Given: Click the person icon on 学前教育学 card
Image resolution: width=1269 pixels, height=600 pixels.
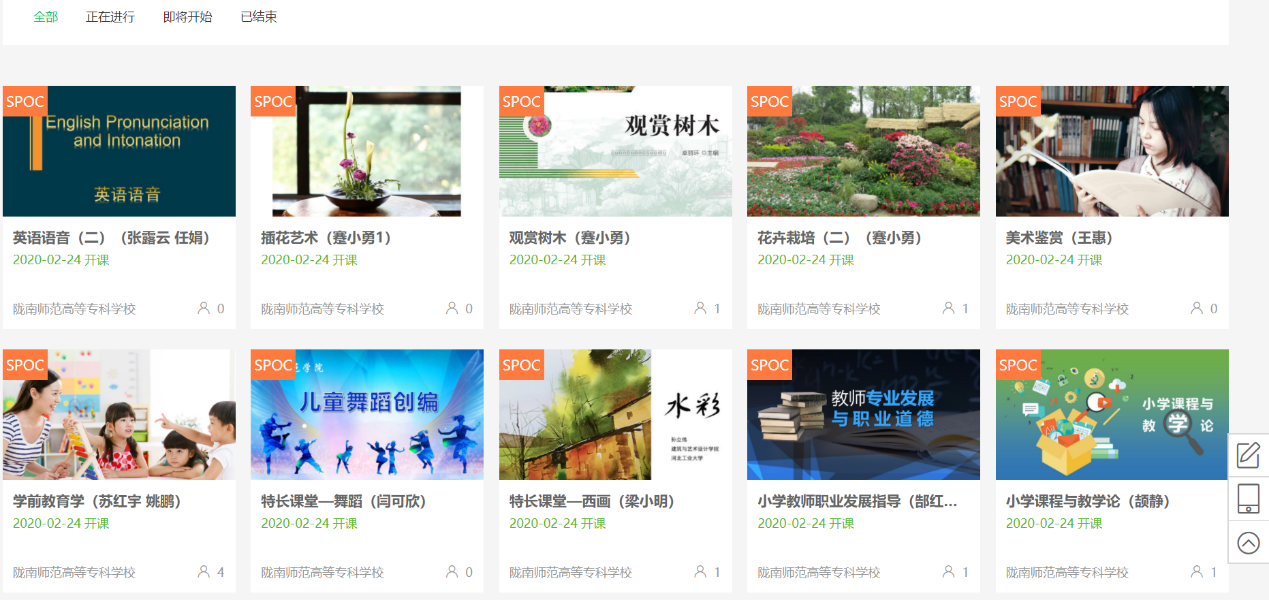Looking at the screenshot, I should click(x=204, y=572).
